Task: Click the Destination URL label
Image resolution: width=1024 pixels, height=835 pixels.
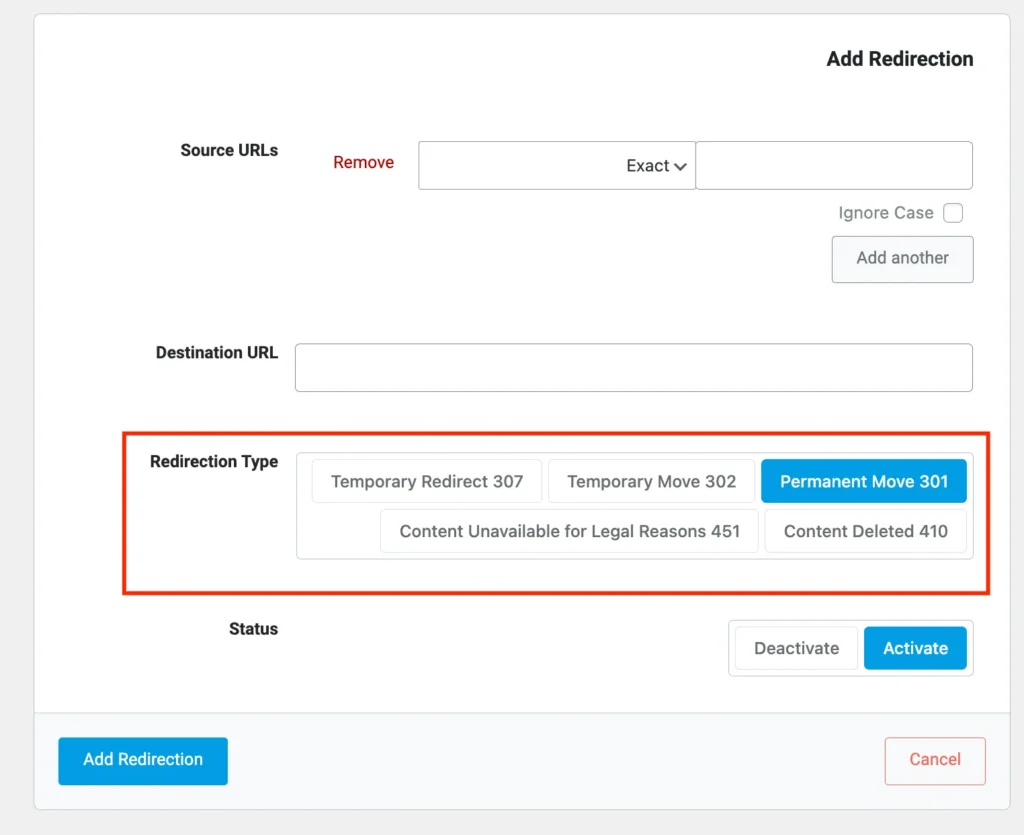Action: point(217,353)
